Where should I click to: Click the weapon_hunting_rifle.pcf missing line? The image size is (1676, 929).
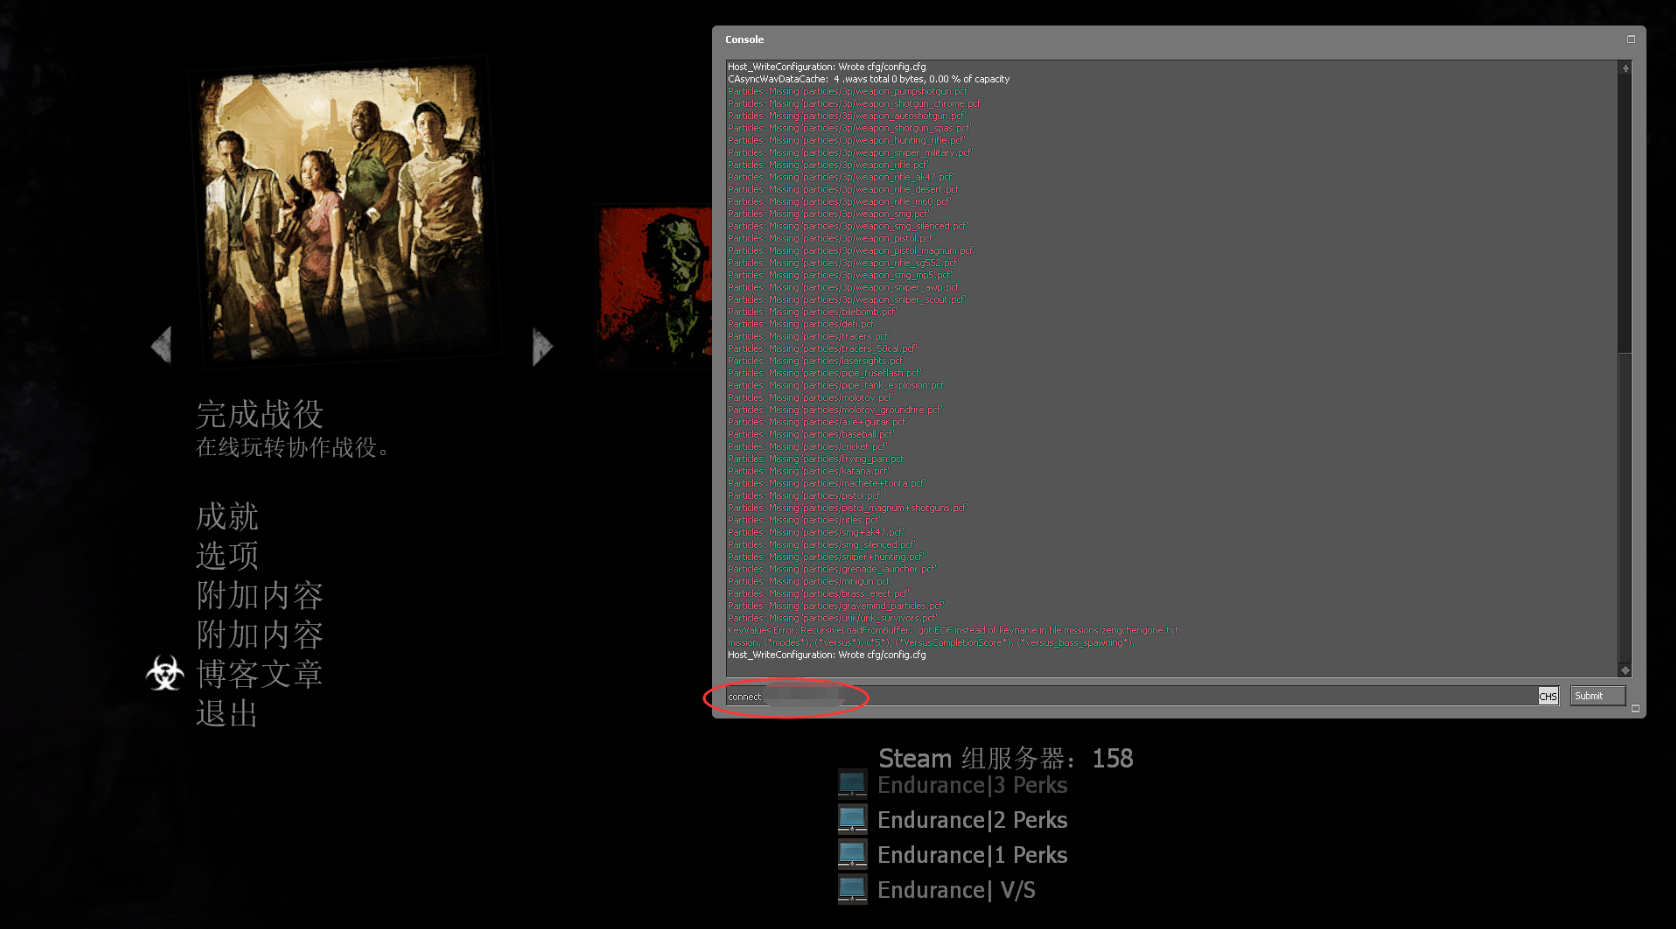(847, 140)
